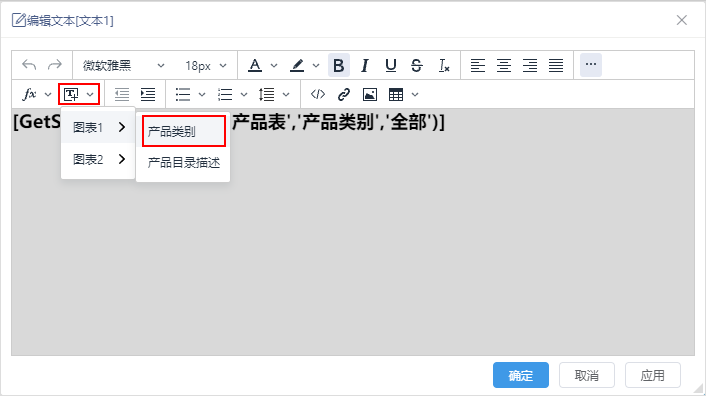Toggle italic formatting
This screenshot has width=706, height=396.
pos(365,66)
